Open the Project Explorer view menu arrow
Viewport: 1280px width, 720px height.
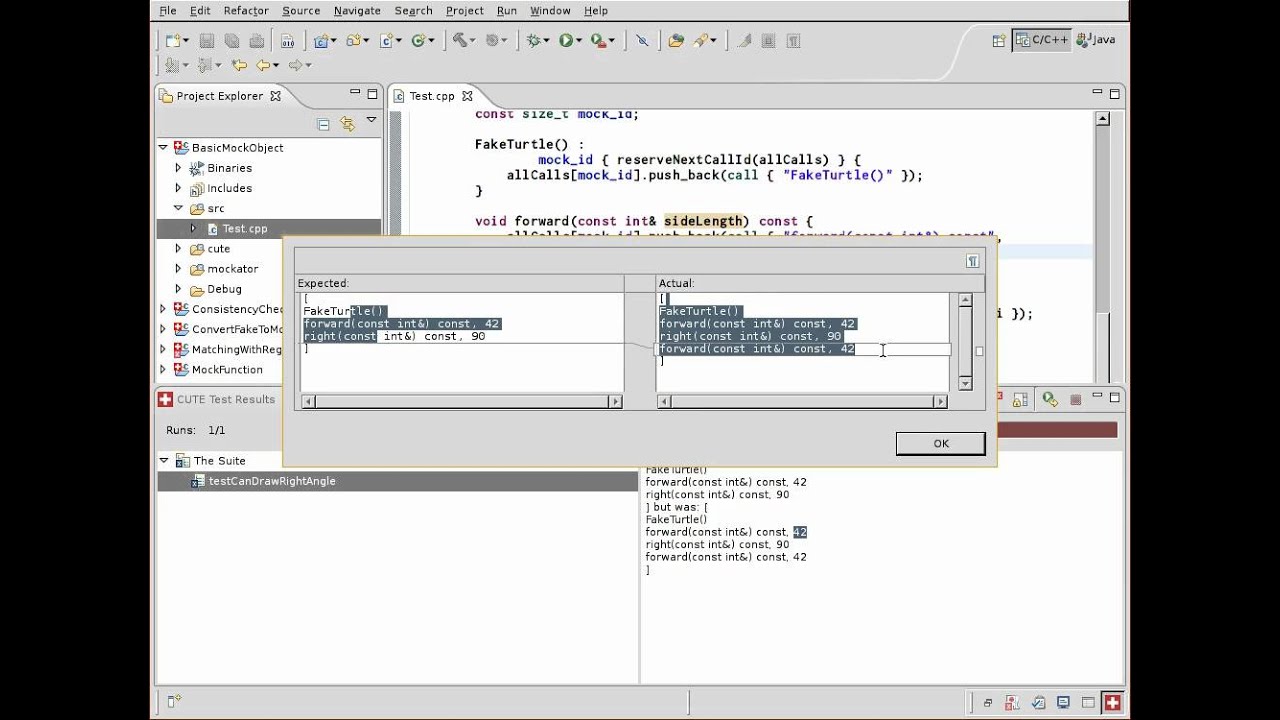[371, 121]
